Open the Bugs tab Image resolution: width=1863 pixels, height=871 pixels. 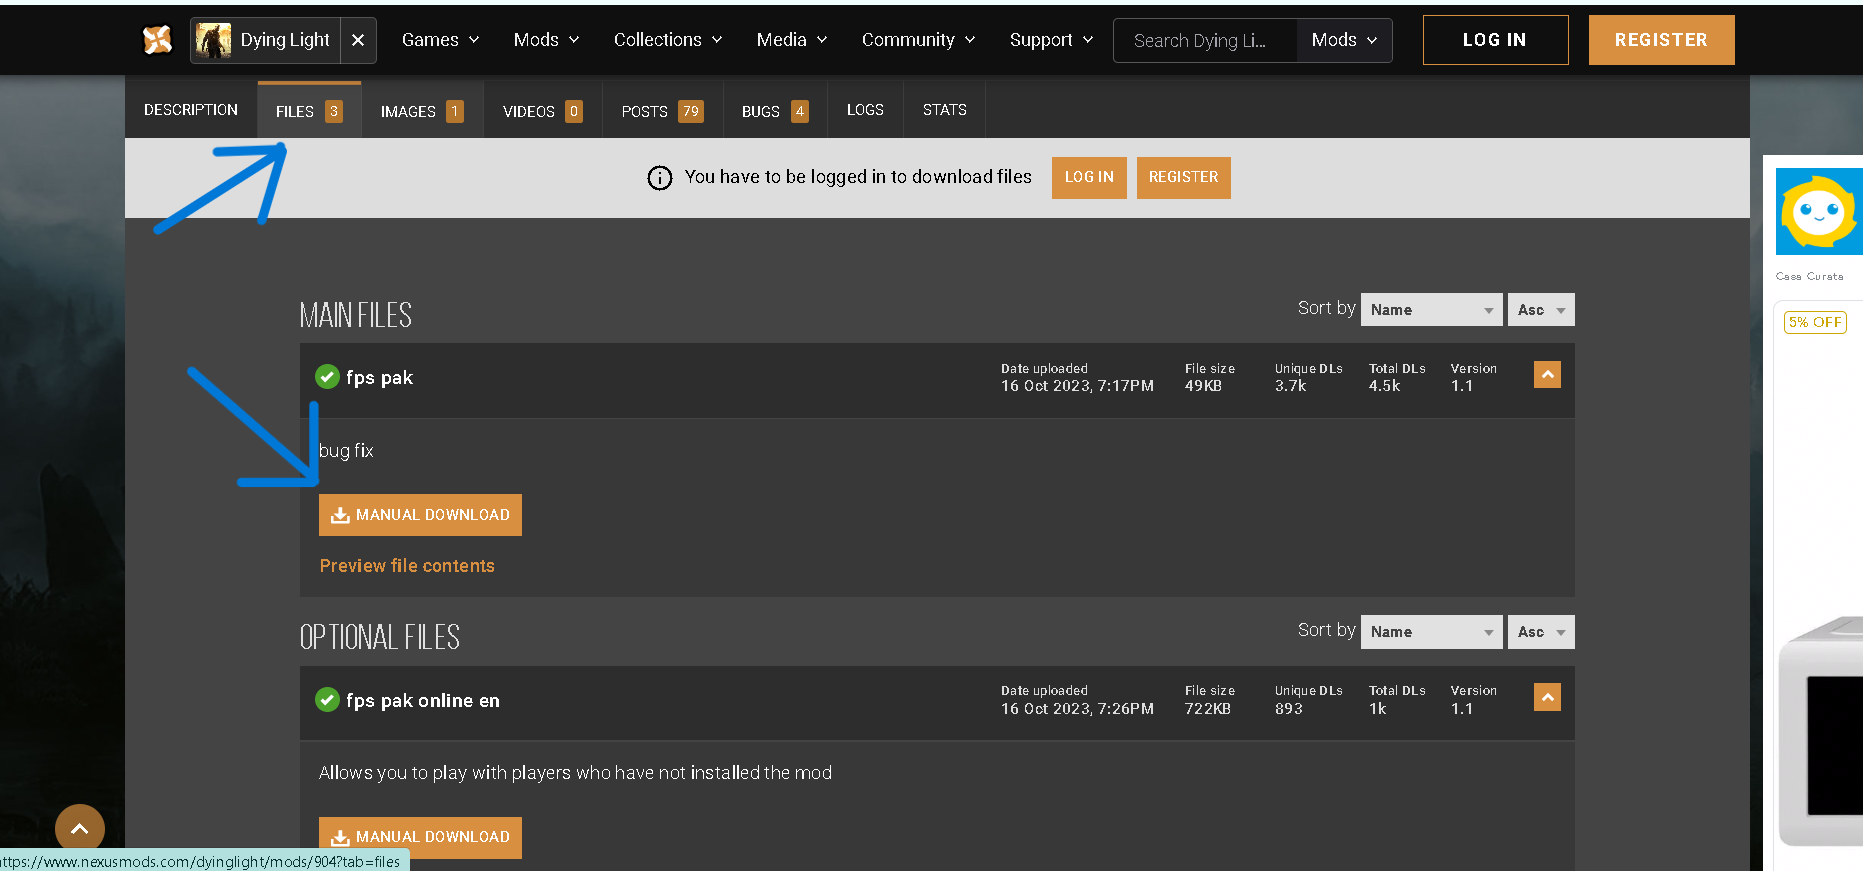point(775,111)
